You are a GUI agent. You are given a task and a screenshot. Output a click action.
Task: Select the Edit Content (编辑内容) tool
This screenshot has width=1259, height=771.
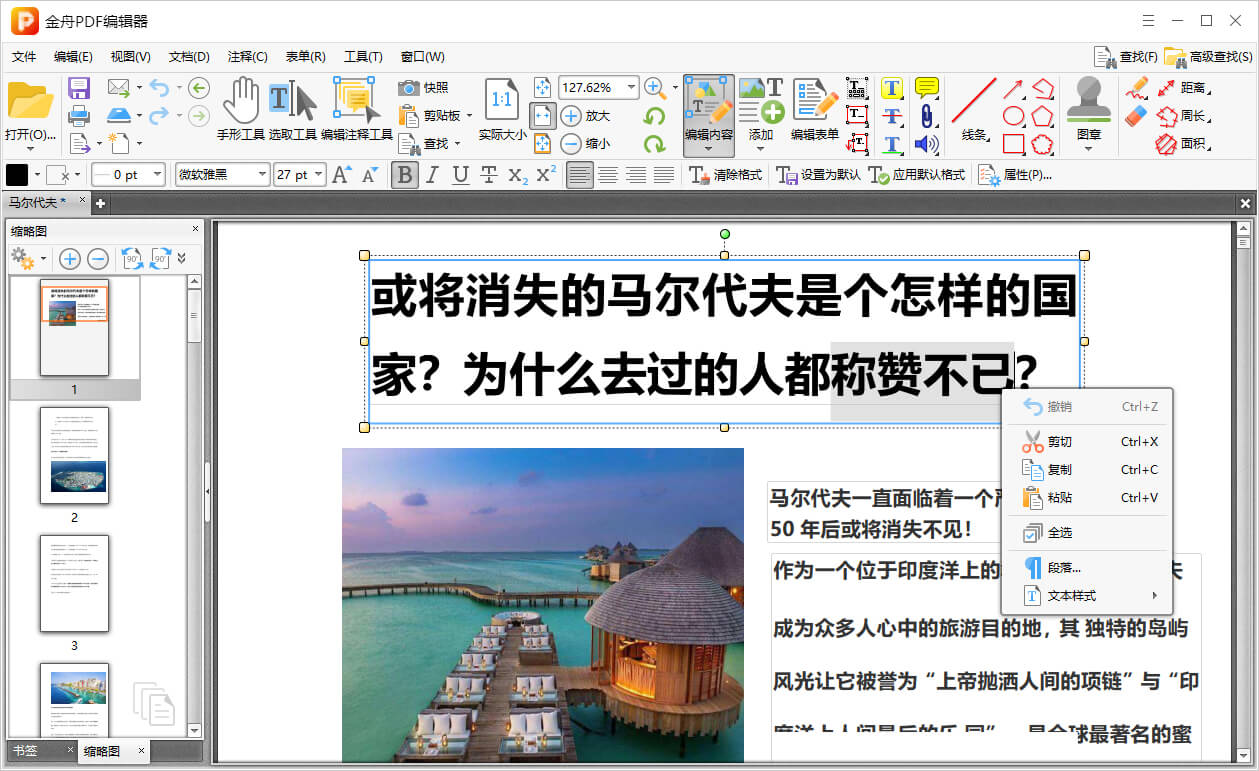coord(708,106)
